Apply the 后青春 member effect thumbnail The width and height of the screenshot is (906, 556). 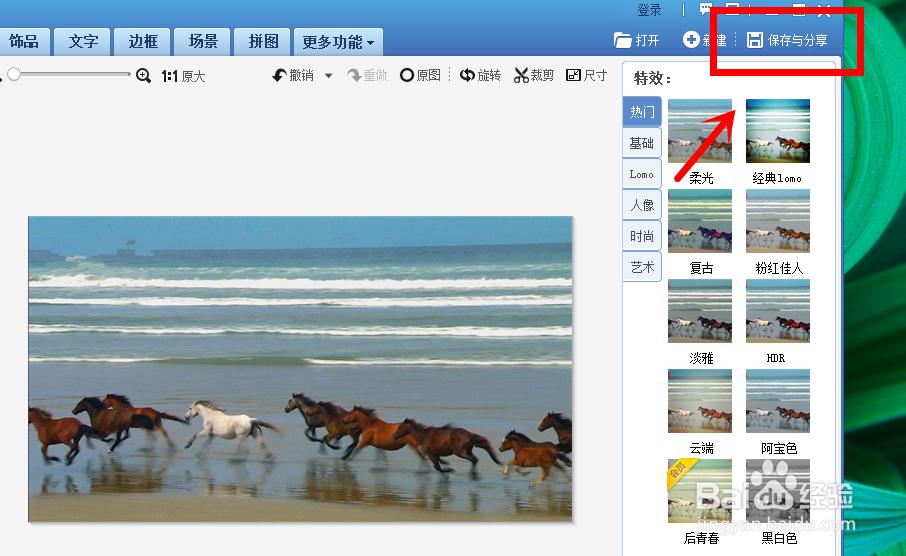click(700, 491)
